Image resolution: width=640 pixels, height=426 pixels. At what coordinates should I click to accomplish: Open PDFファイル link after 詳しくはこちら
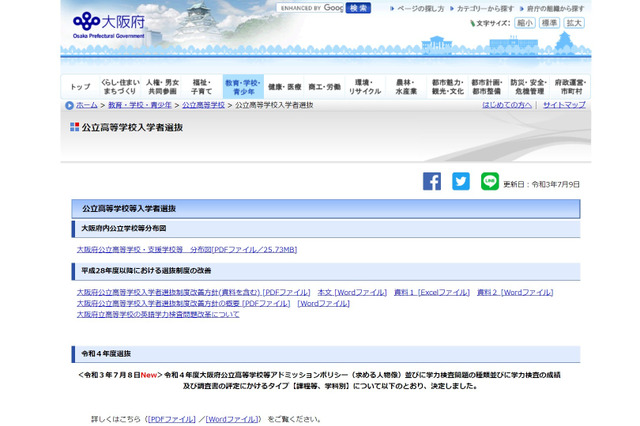[172, 419]
